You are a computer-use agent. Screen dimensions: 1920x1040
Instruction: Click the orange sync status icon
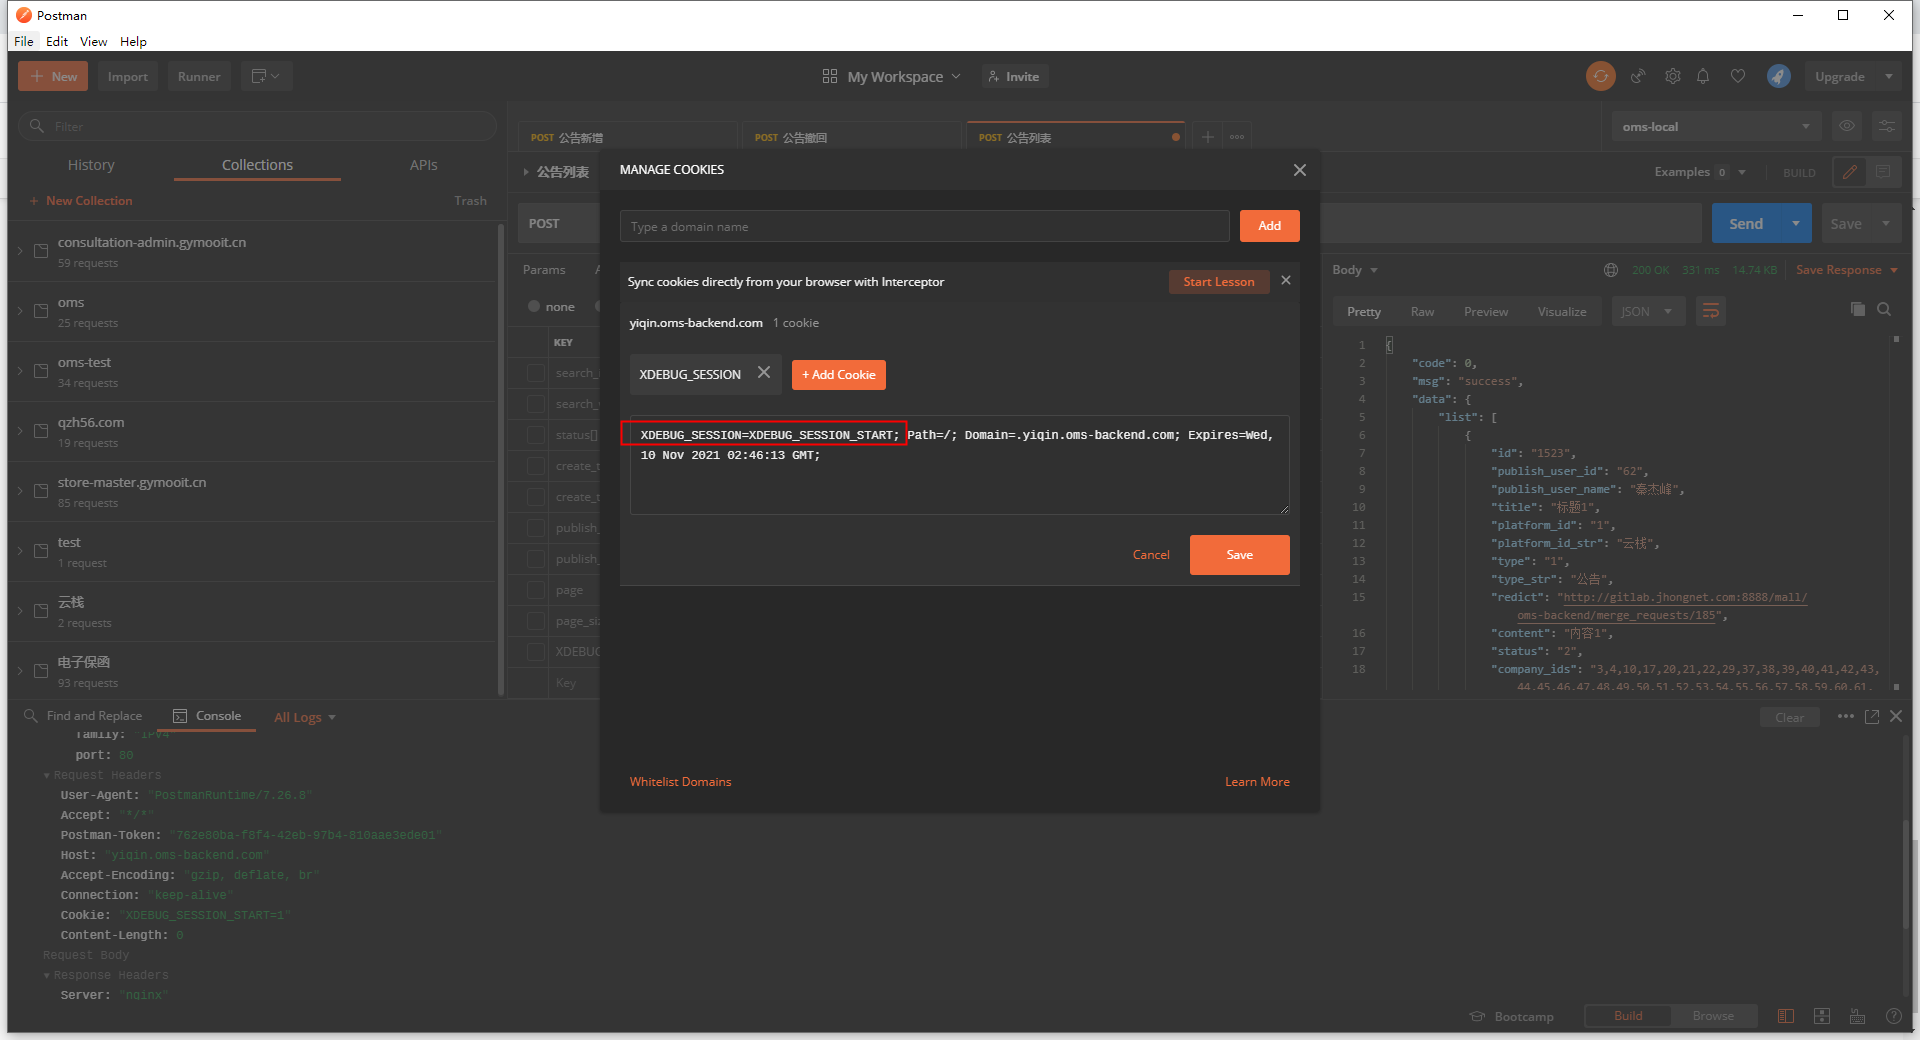[1600, 76]
